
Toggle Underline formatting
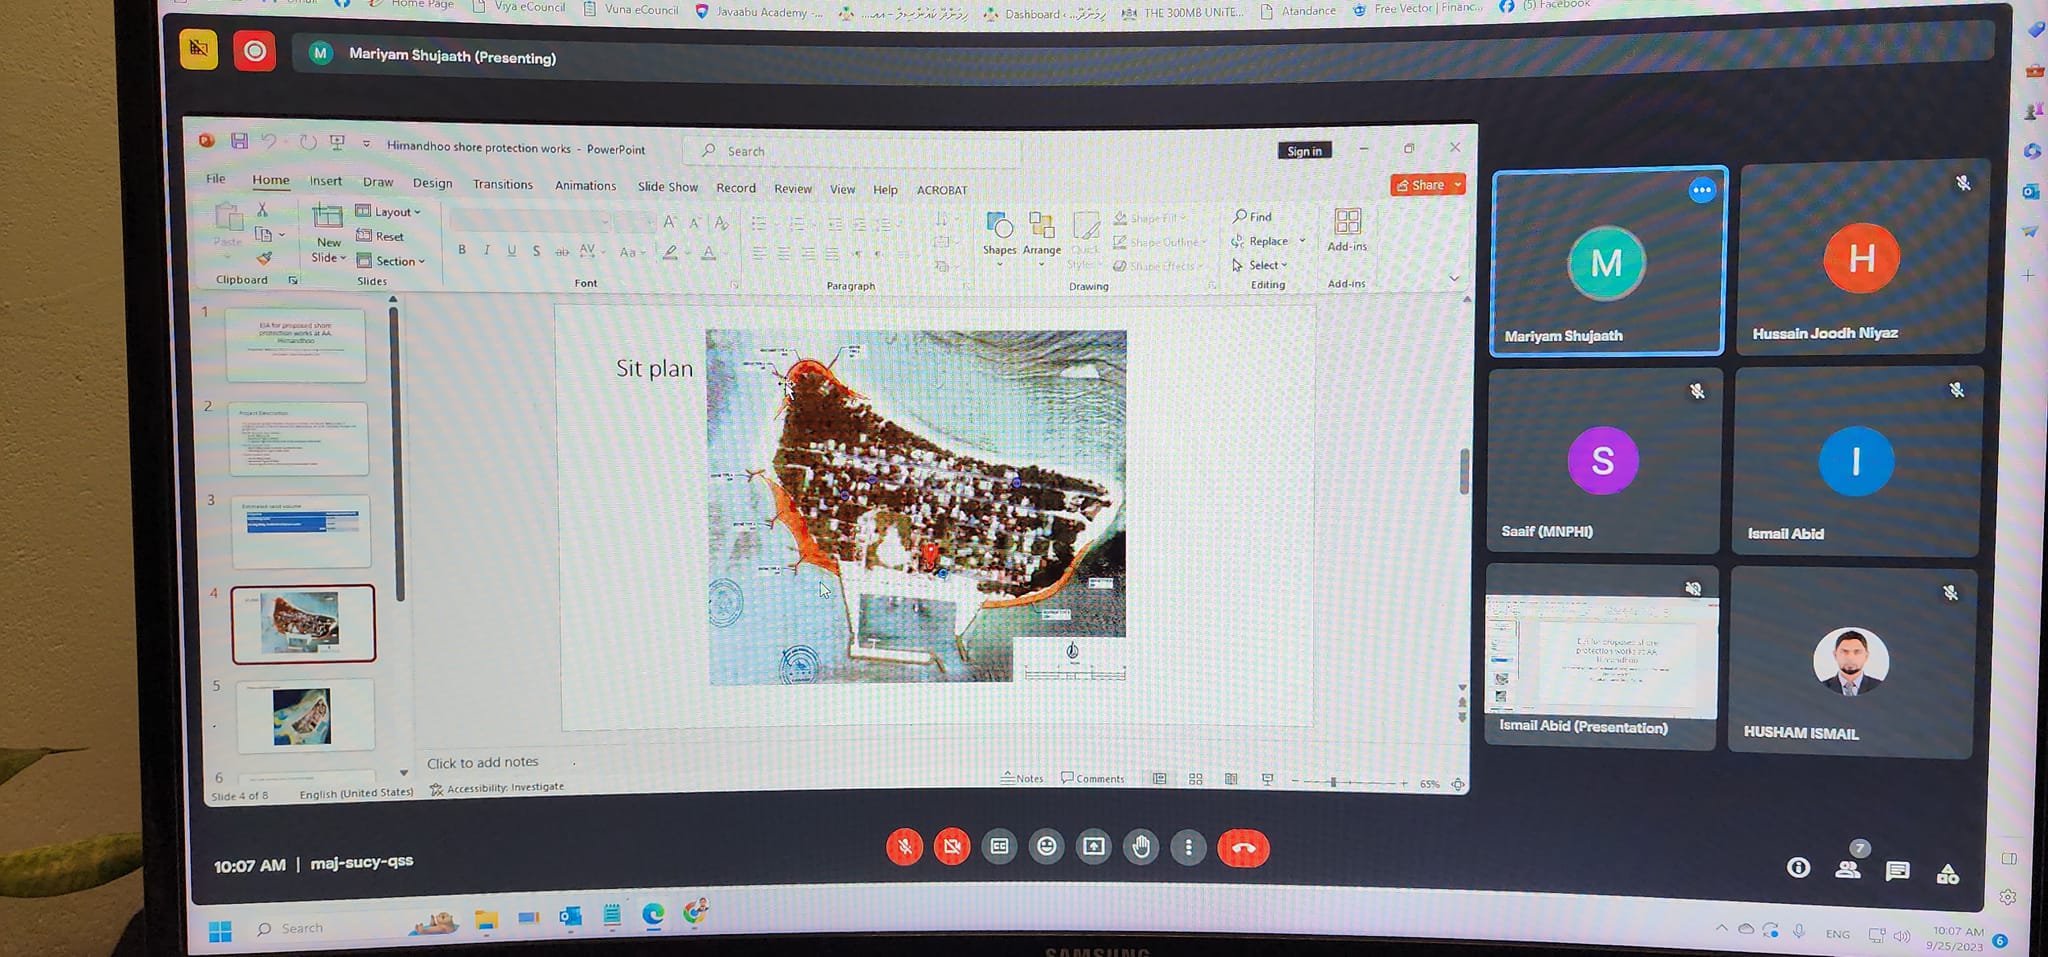(511, 250)
